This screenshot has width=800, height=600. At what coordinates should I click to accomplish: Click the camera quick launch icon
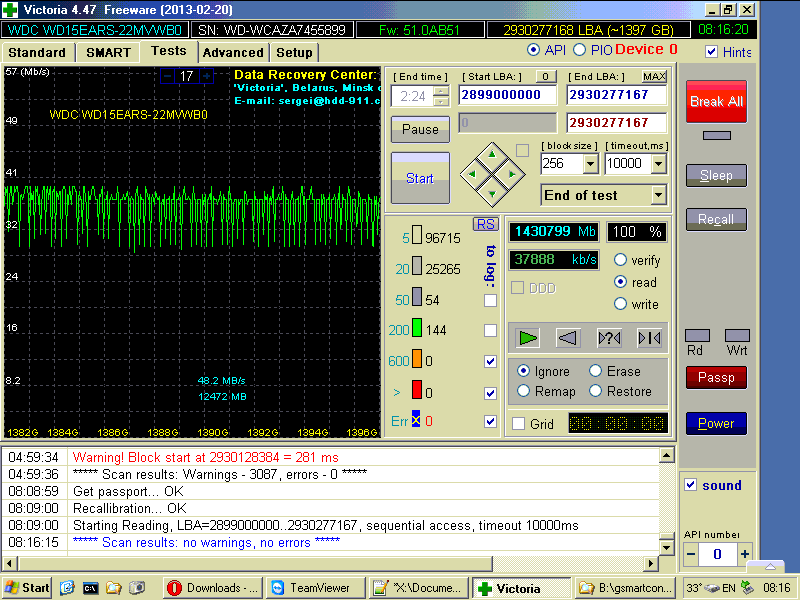pos(136,588)
